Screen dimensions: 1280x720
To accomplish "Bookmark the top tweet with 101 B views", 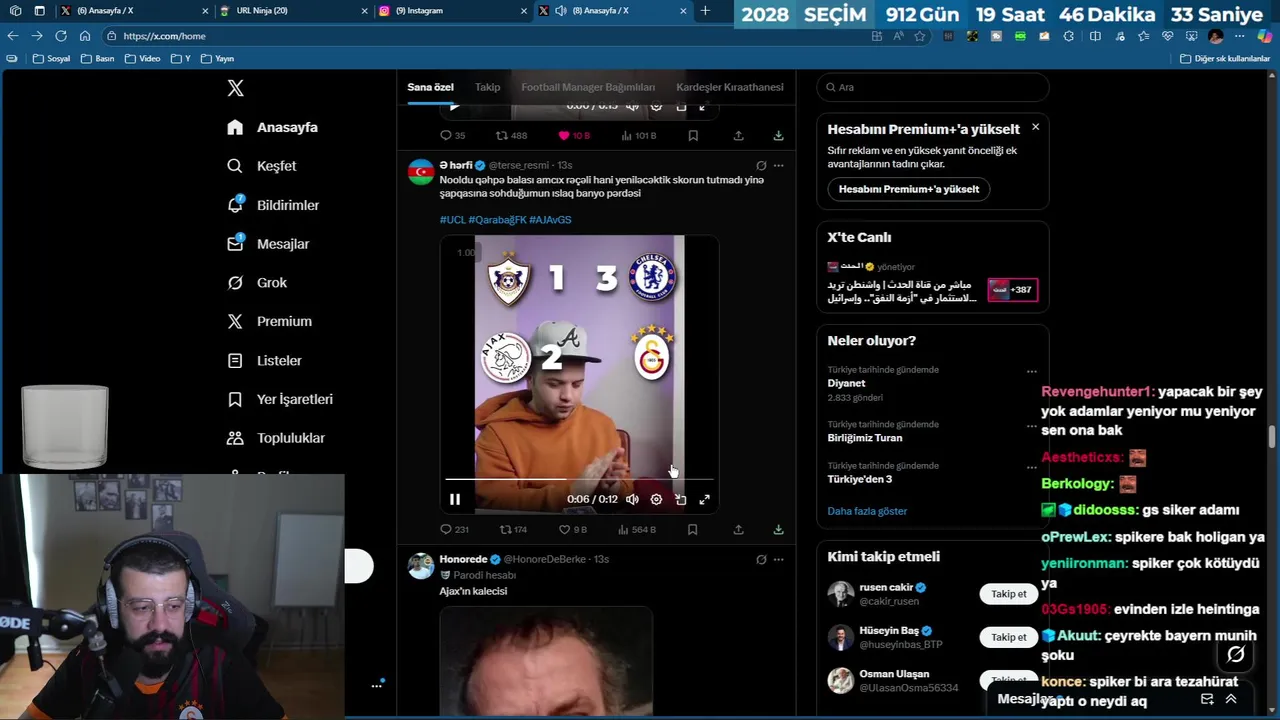I will (x=692, y=135).
